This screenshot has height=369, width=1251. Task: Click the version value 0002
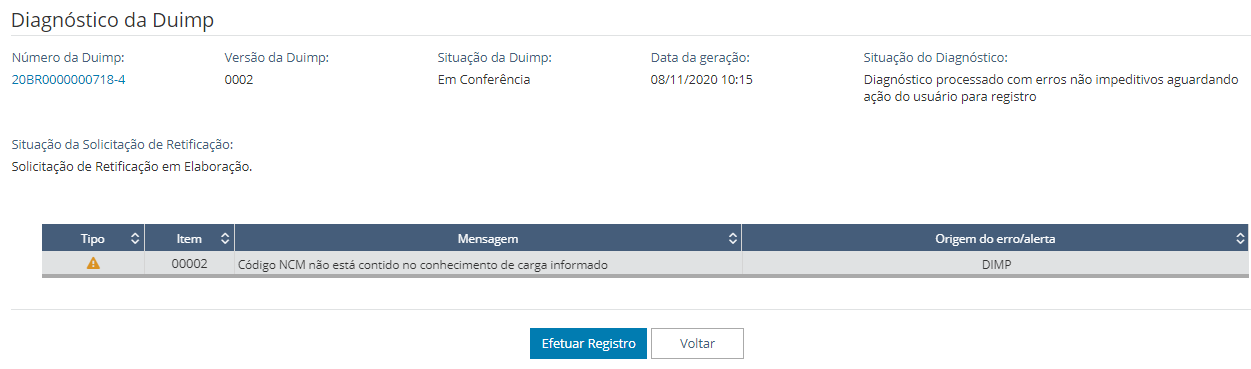pos(239,79)
